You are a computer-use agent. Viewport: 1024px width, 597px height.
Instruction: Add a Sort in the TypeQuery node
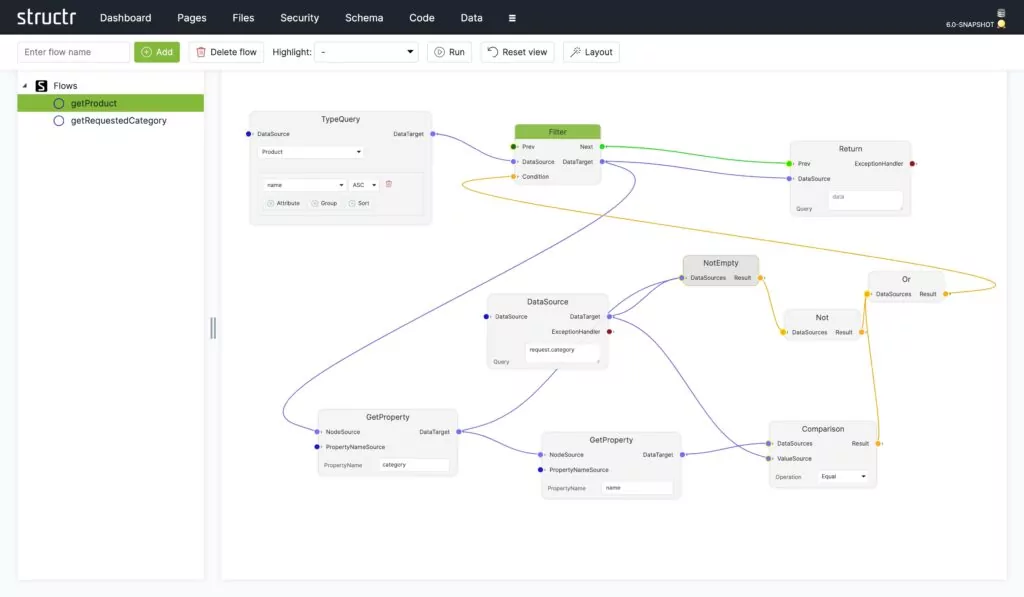tap(359, 203)
